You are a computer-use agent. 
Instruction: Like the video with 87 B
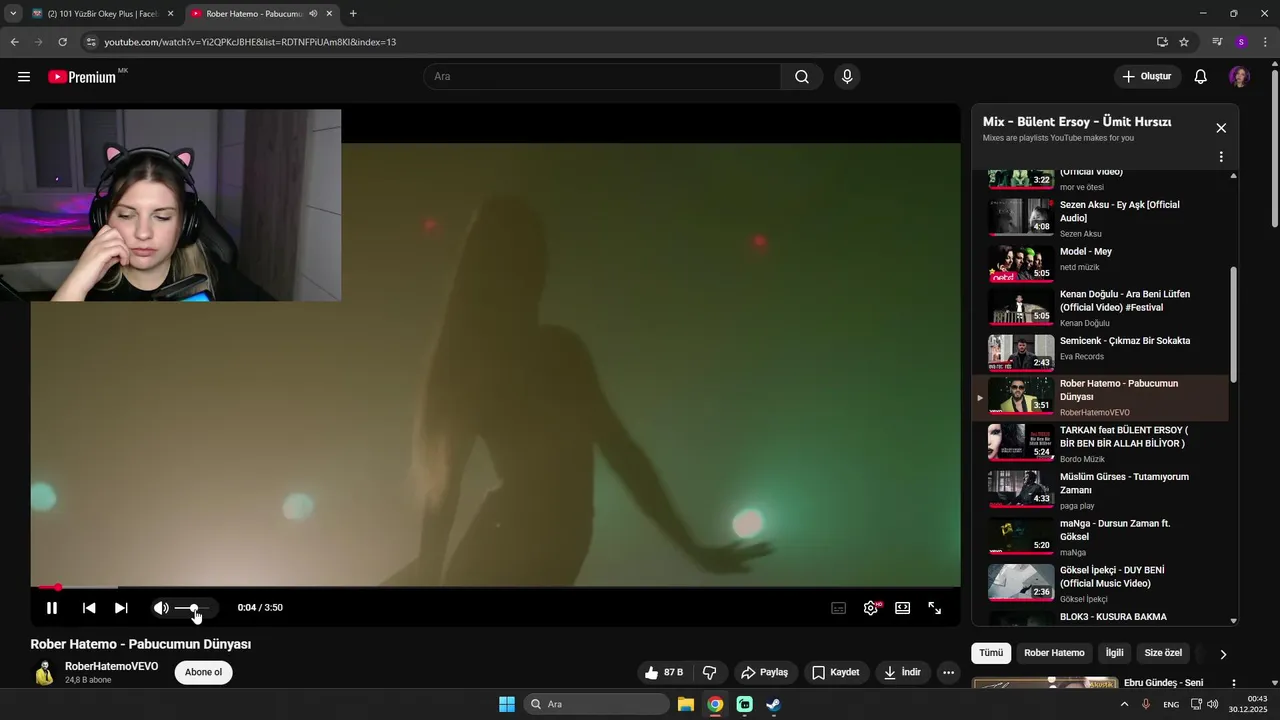pos(664,673)
